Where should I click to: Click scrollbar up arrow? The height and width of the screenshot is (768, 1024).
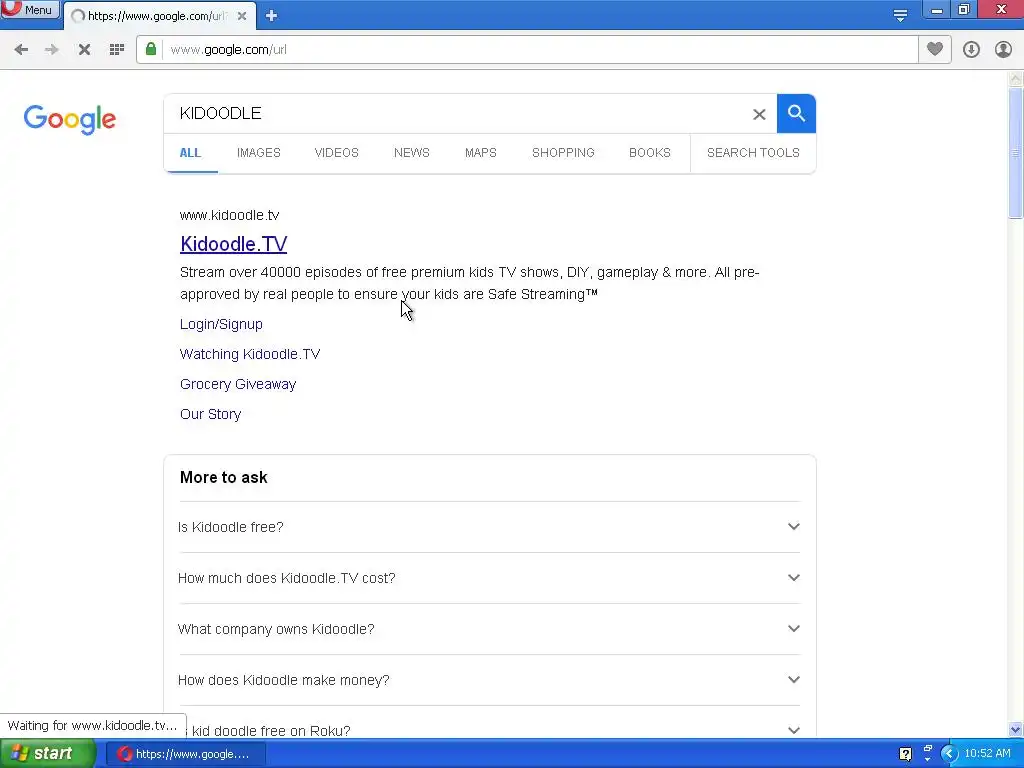(x=1016, y=79)
